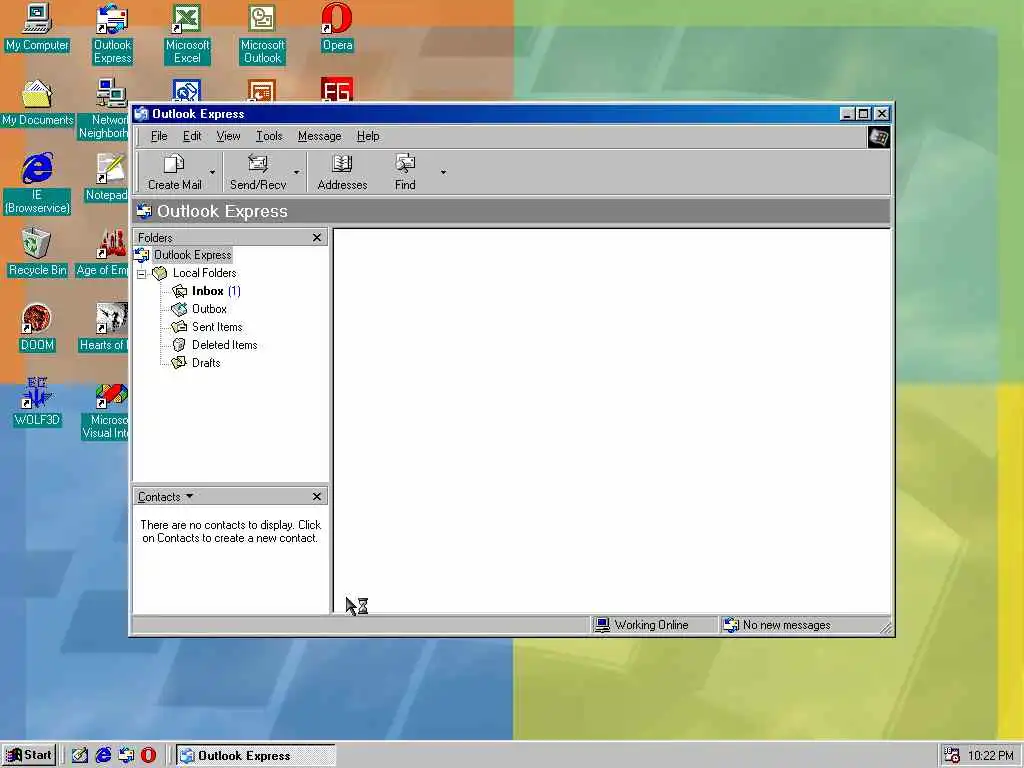This screenshot has height=768, width=1024.
Task: Open the Outbox folder
Action: coord(209,309)
